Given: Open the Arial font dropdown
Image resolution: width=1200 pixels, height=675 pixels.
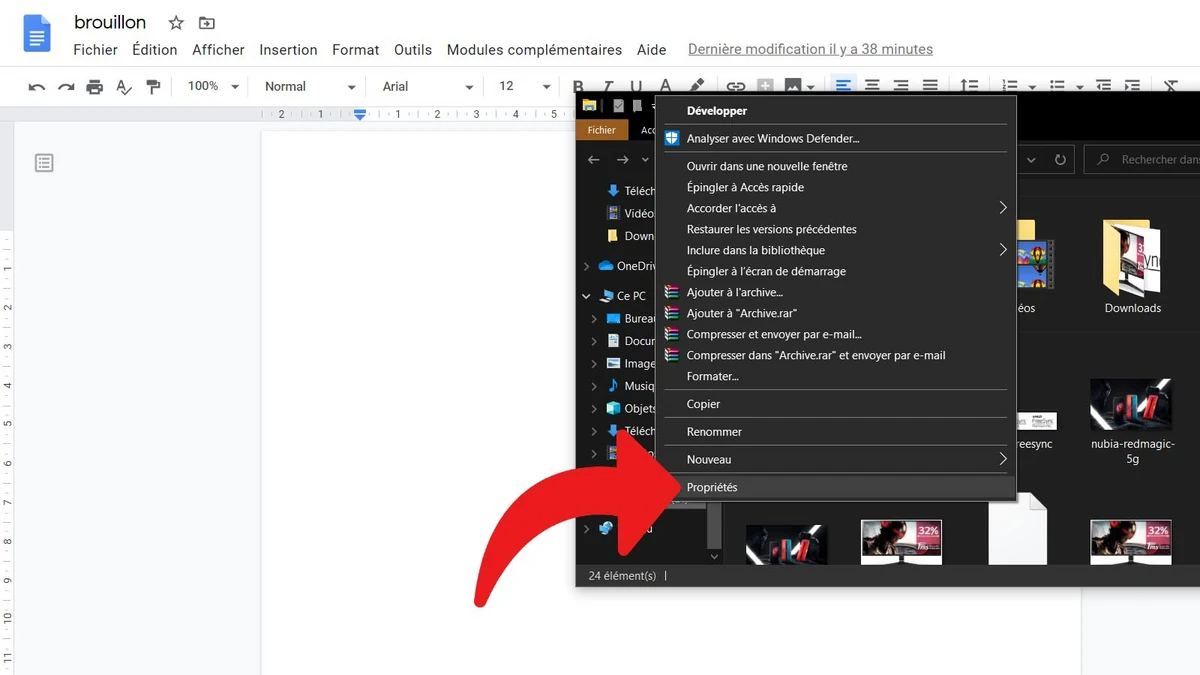Looking at the screenshot, I should (x=424, y=86).
